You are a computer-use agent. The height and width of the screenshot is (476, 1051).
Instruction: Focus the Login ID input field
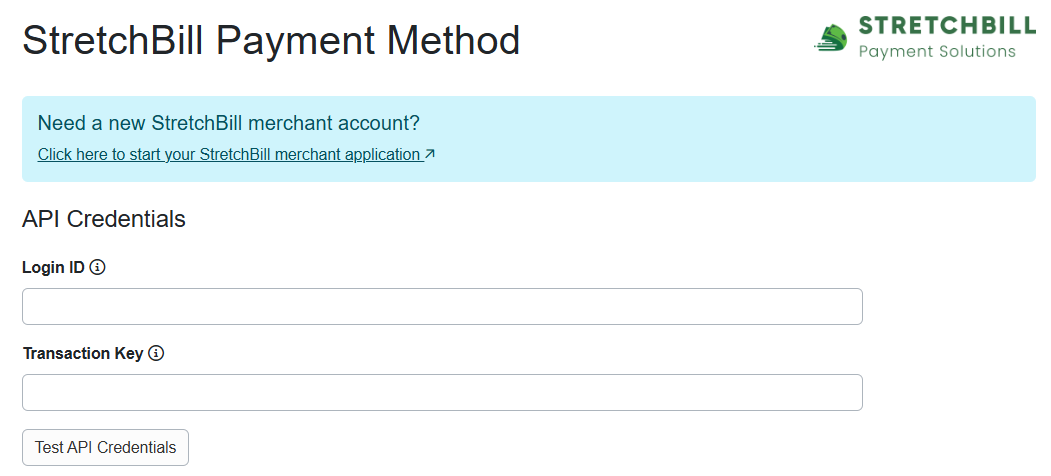click(442, 306)
